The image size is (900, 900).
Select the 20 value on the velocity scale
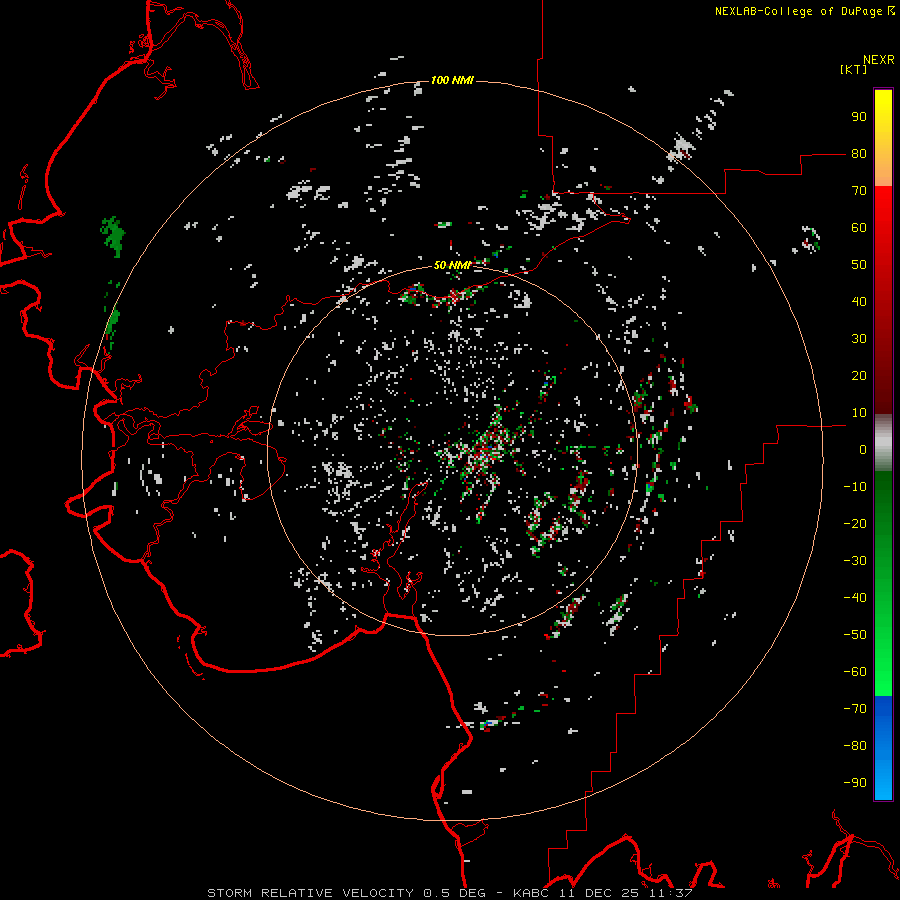tap(859, 375)
